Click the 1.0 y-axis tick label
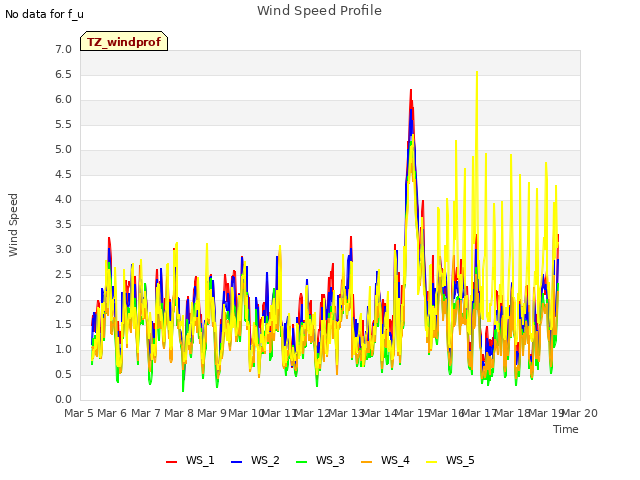Screen dimensions: 640x480 coord(63,350)
